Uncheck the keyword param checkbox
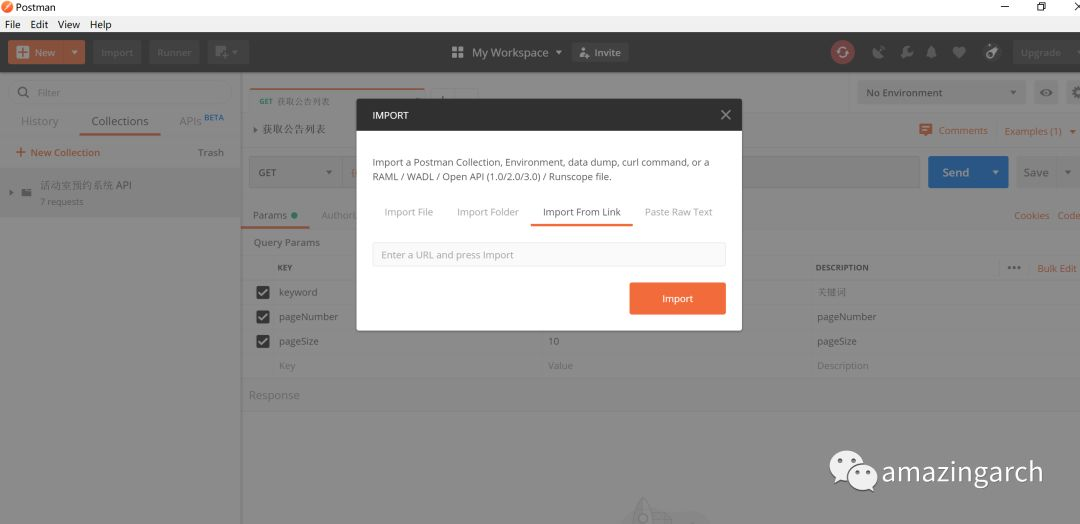The height and width of the screenshot is (524, 1080). [262, 292]
